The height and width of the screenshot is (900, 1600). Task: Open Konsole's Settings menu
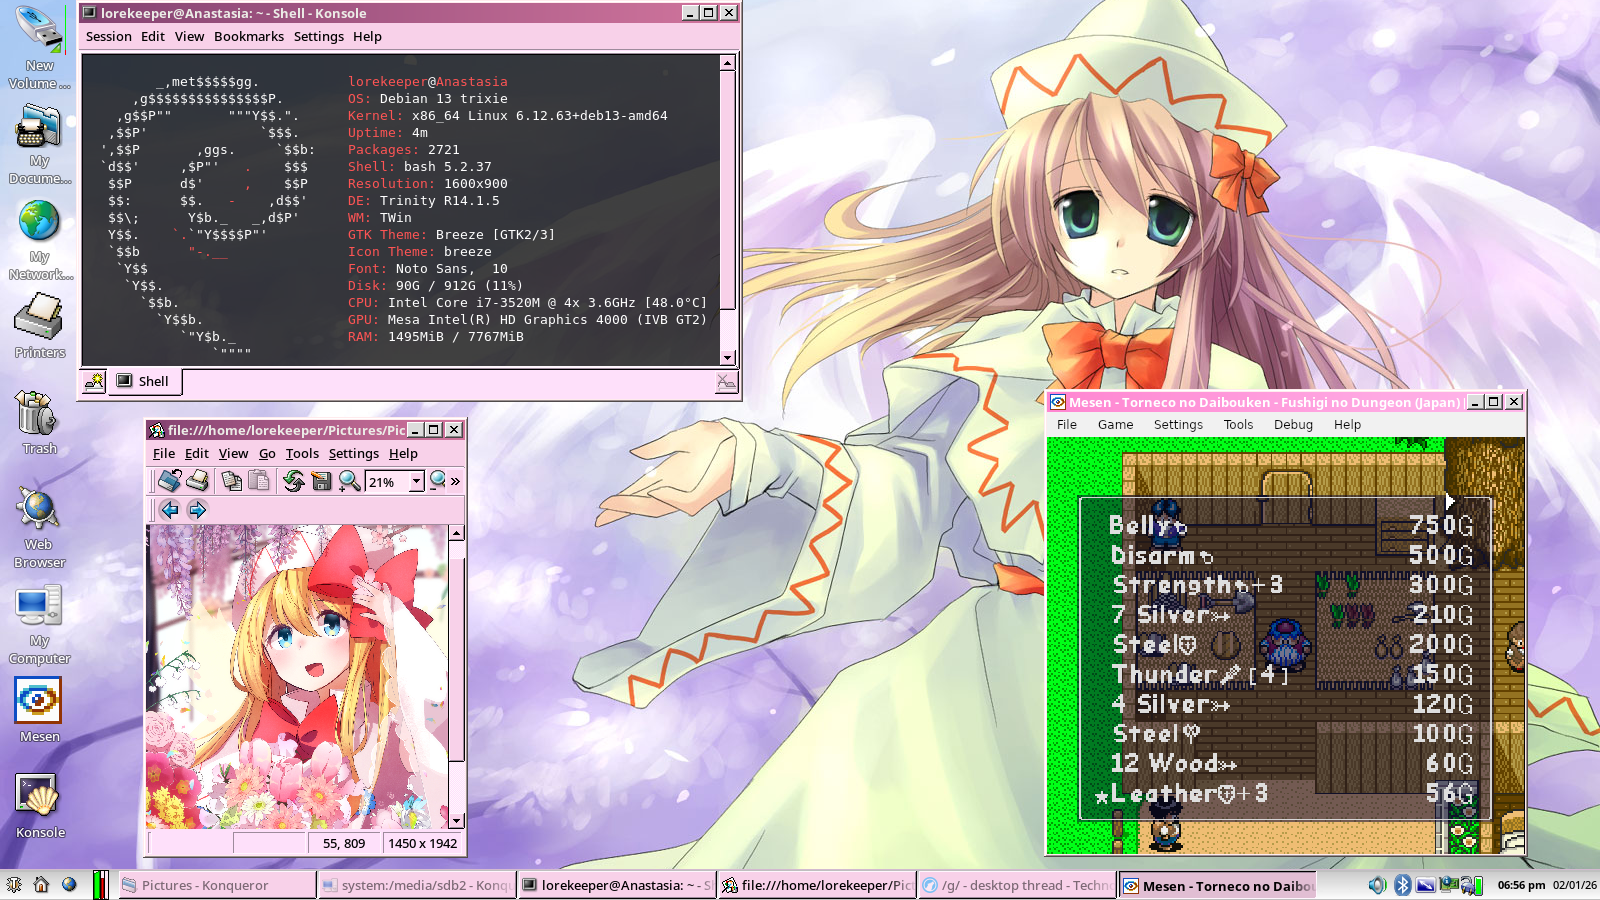pos(319,37)
